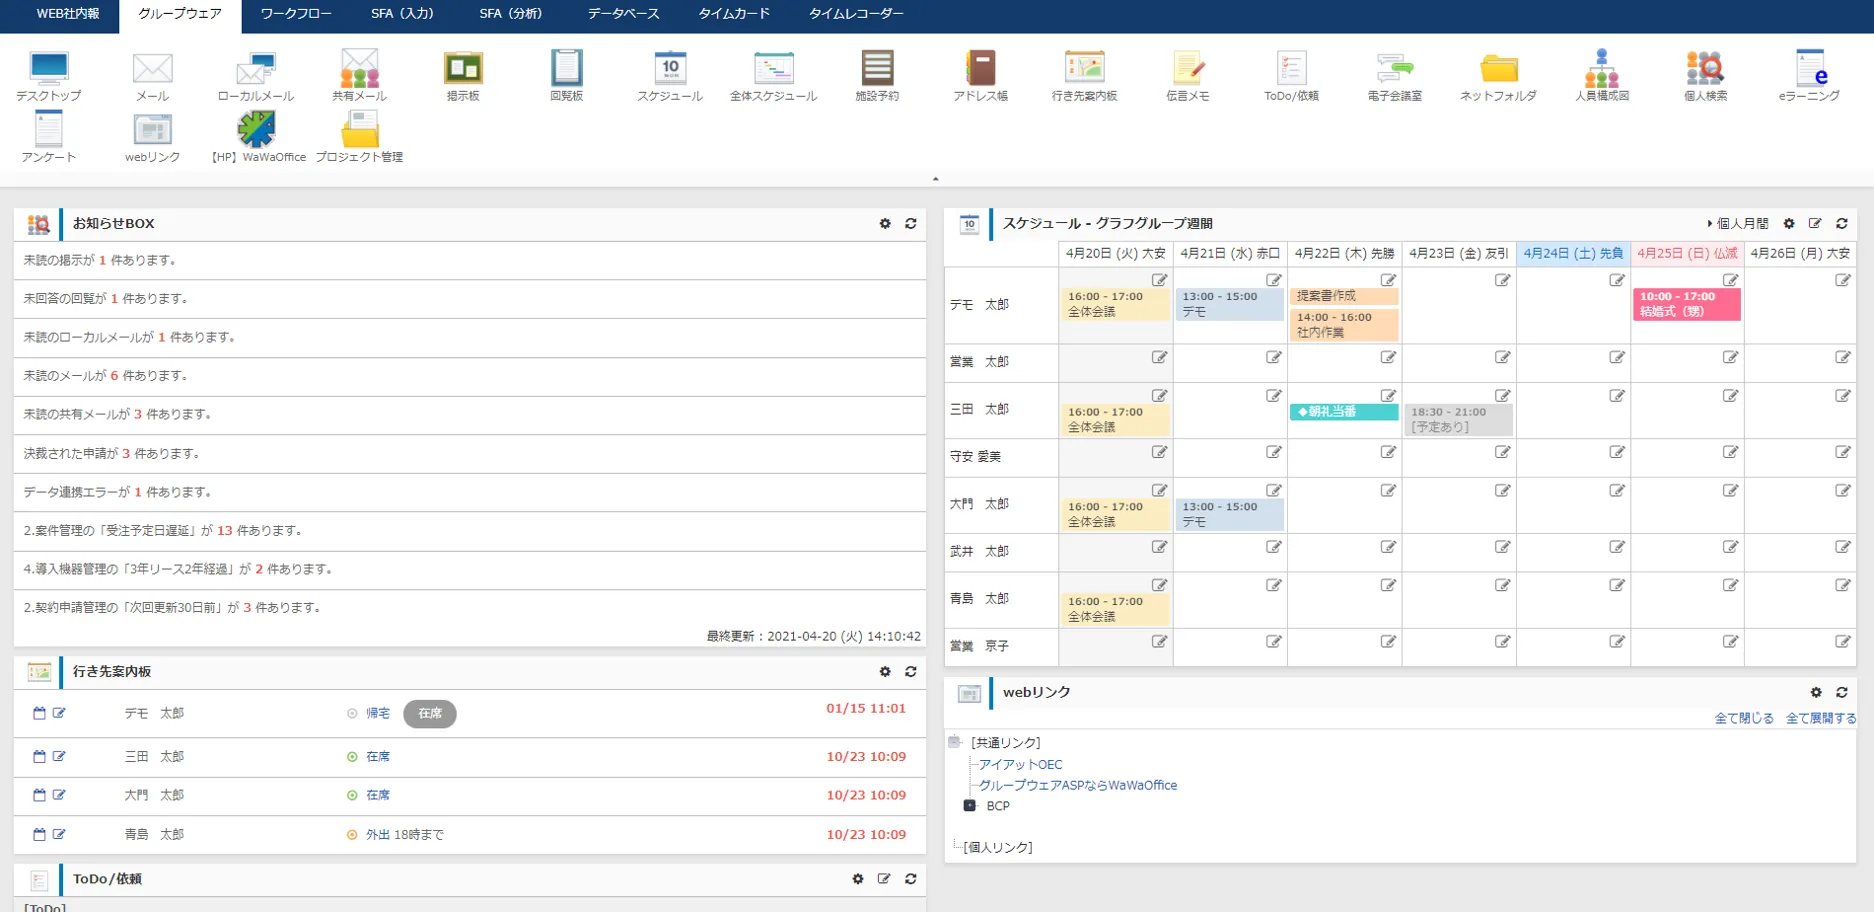The width and height of the screenshot is (1874, 912).
Task: Open settings gear of お知らせBOX panel
Action: 885,224
